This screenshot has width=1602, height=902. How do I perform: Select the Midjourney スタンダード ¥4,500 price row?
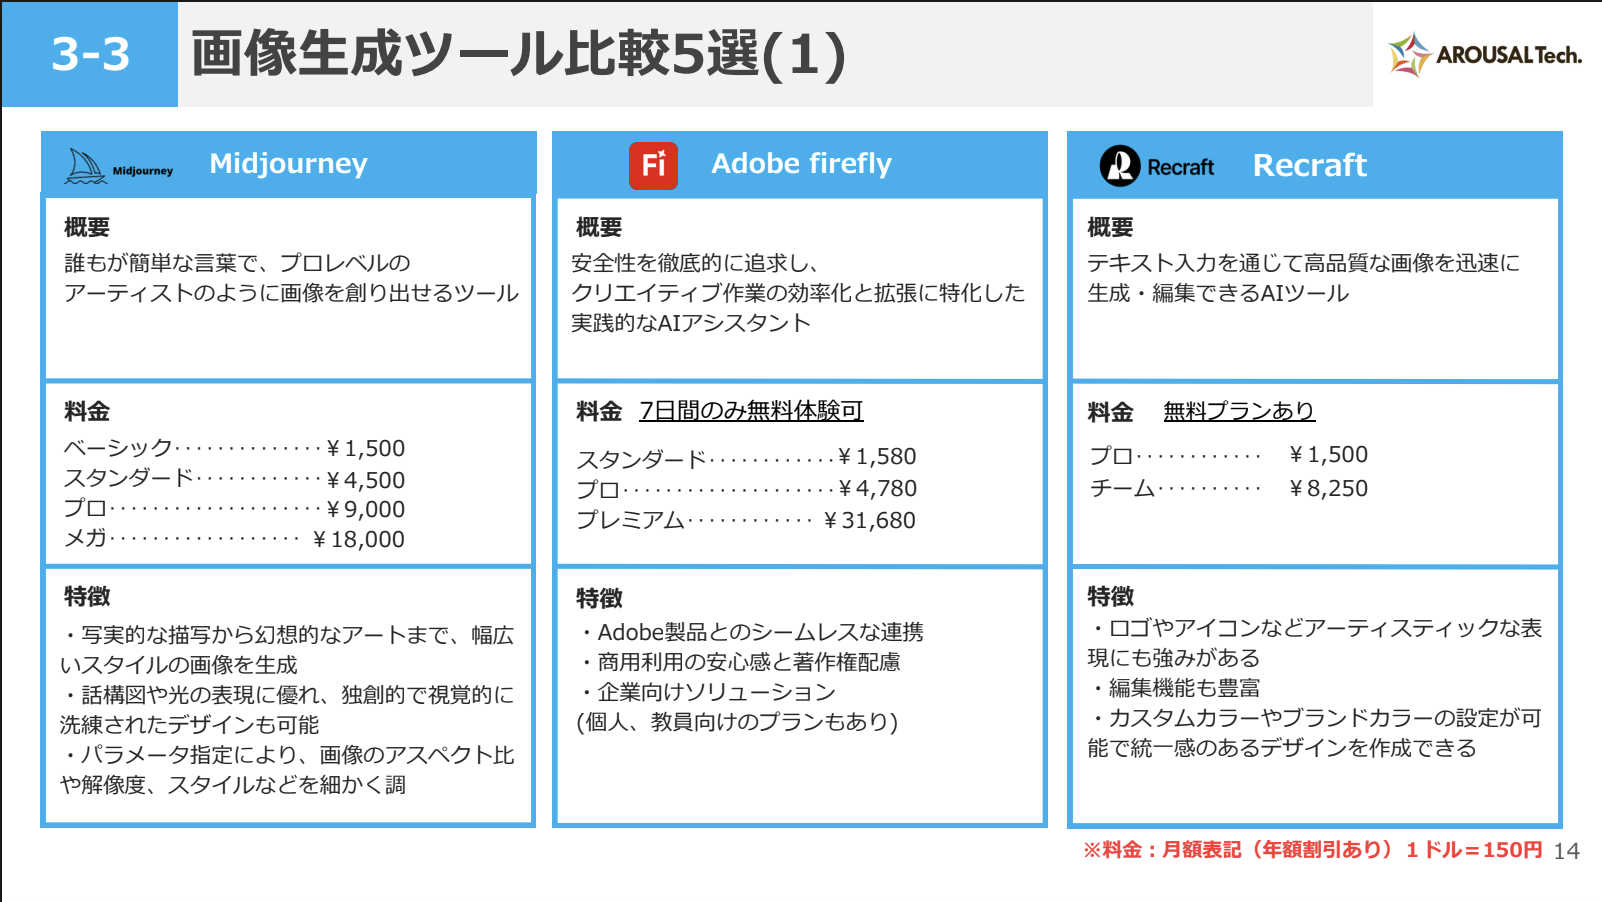(x=234, y=479)
